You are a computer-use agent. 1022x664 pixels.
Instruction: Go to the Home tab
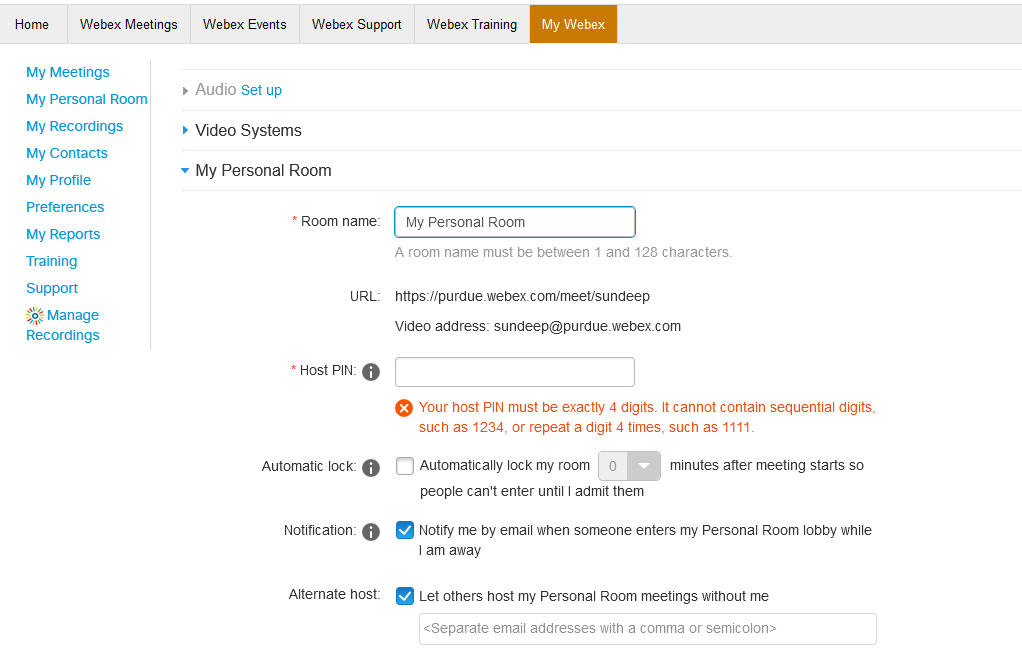[32, 24]
